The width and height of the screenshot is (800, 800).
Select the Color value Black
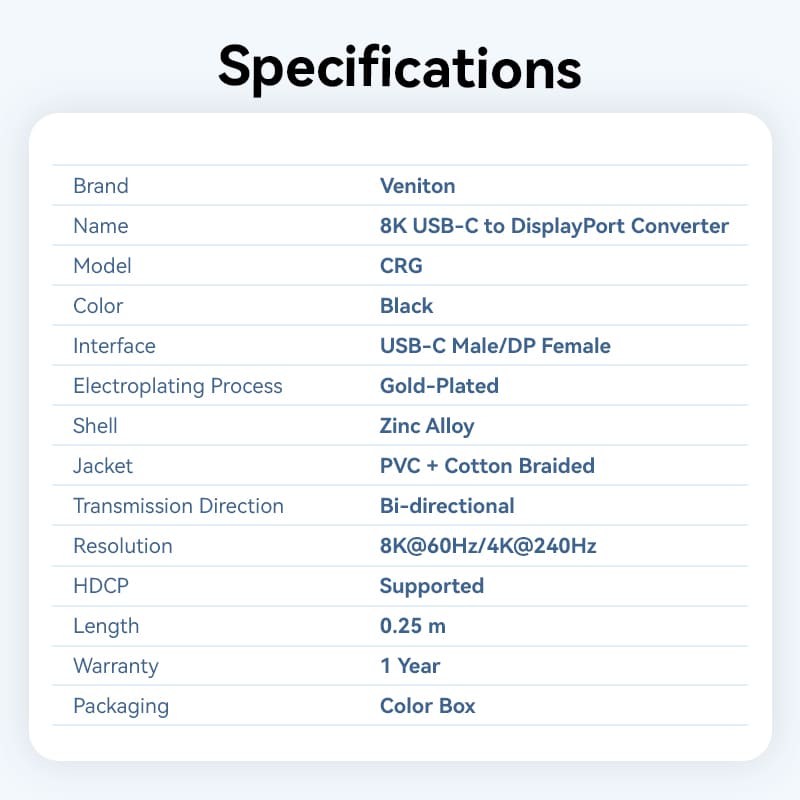(406, 306)
